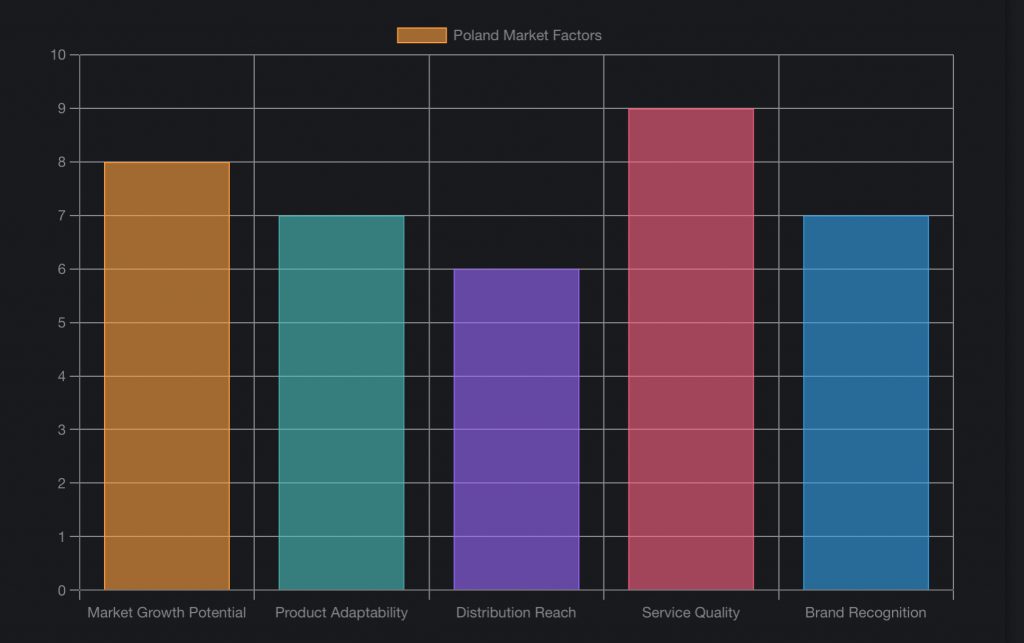Image resolution: width=1024 pixels, height=643 pixels.
Task: Select the teal Product Adaptability bar
Action: 341,402
